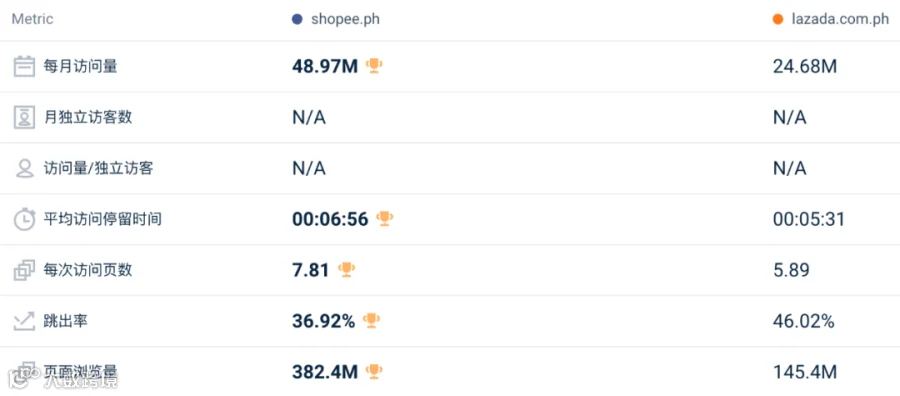The image size is (900, 396).
Task: Click the trophy icon next to 7.81
Action: [x=346, y=269]
